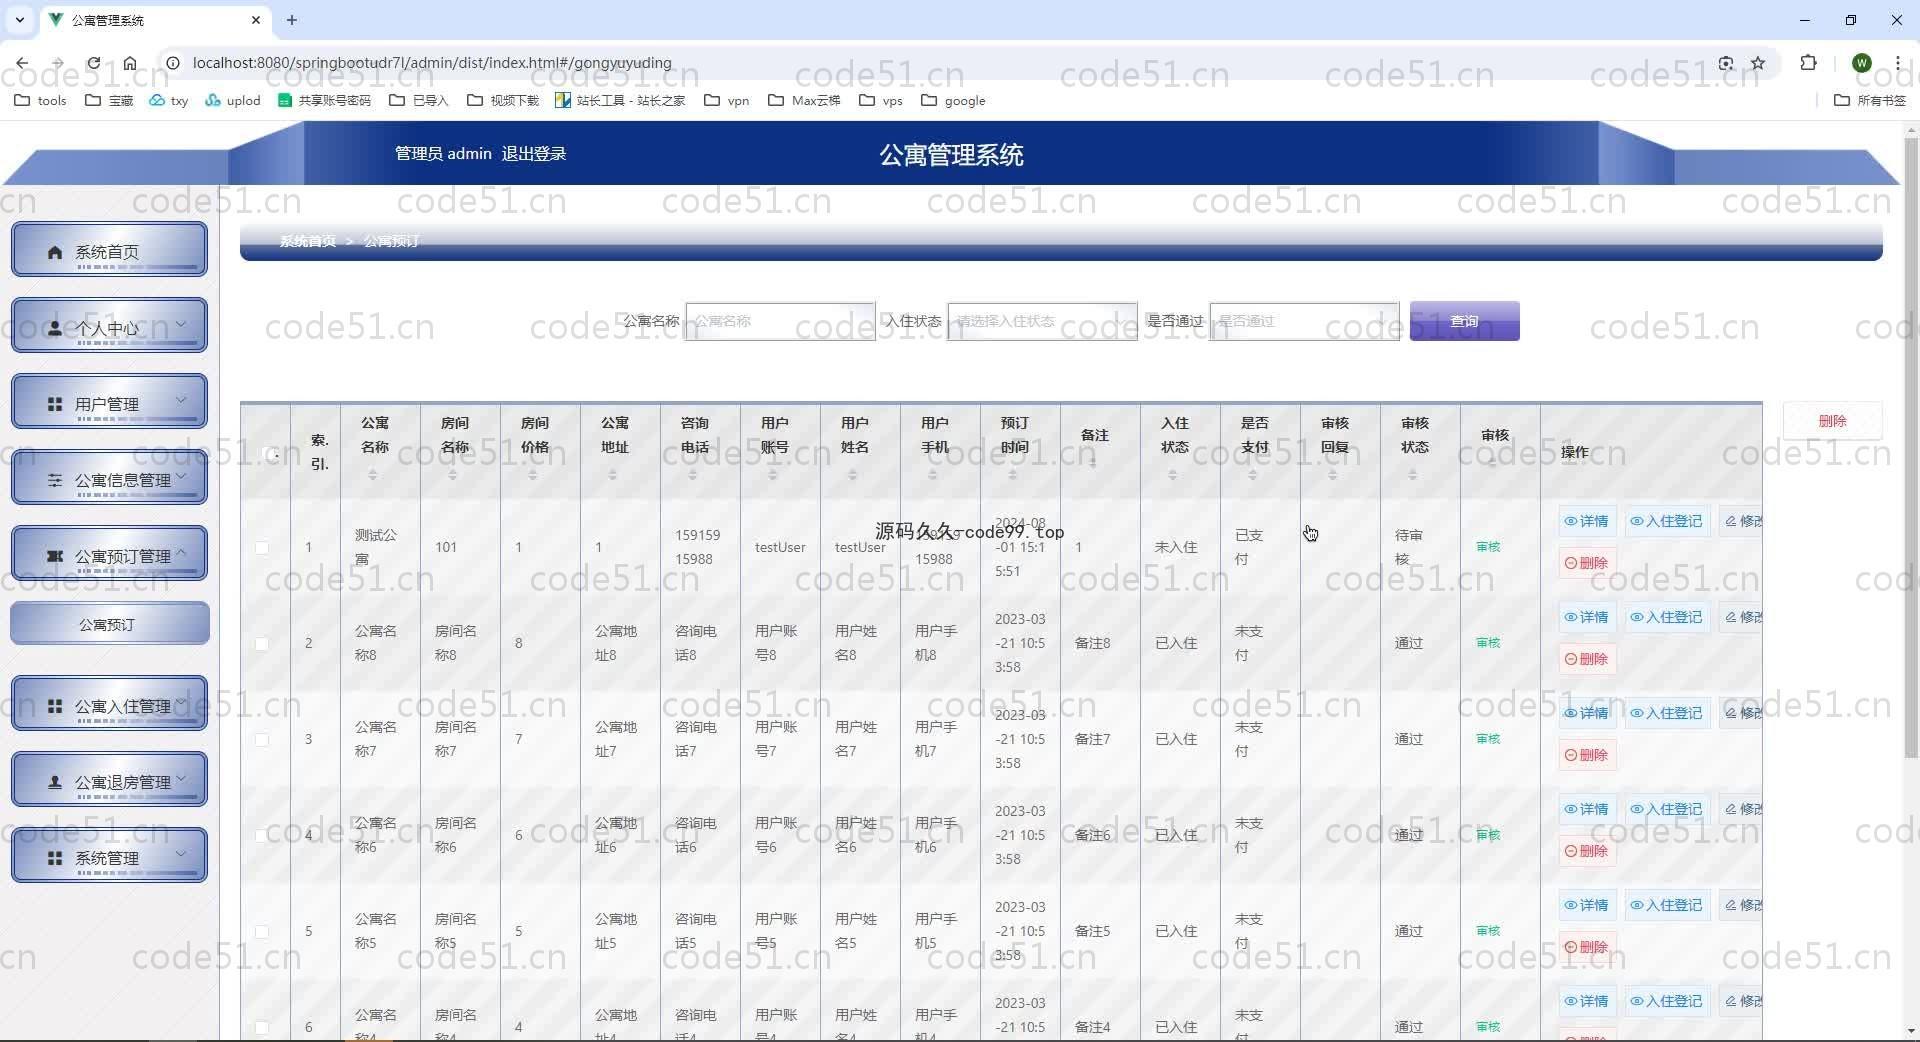This screenshot has height=1042, width=1920.
Task: Click 系统首页 in the breadcrumb
Action: [x=307, y=241]
